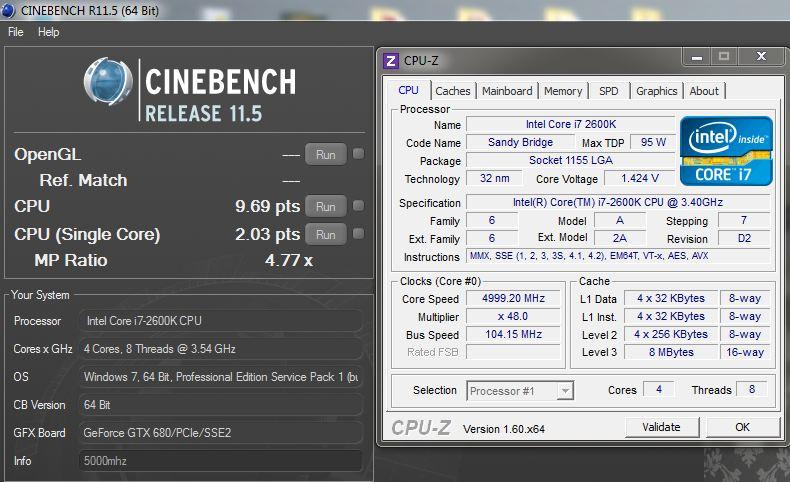Switch to the Caches tab in CPU-Z
Image resolution: width=790 pixels, height=482 pixels.
[452, 91]
